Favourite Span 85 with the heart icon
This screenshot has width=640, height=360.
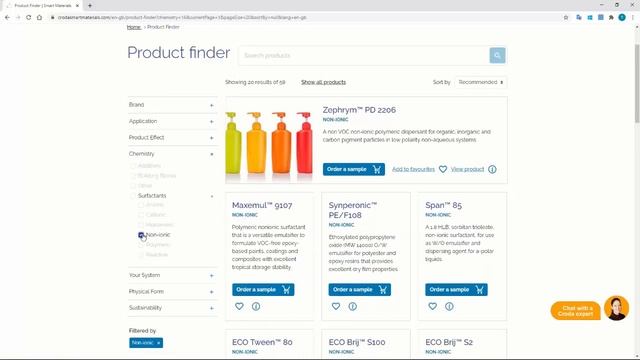click(433, 306)
